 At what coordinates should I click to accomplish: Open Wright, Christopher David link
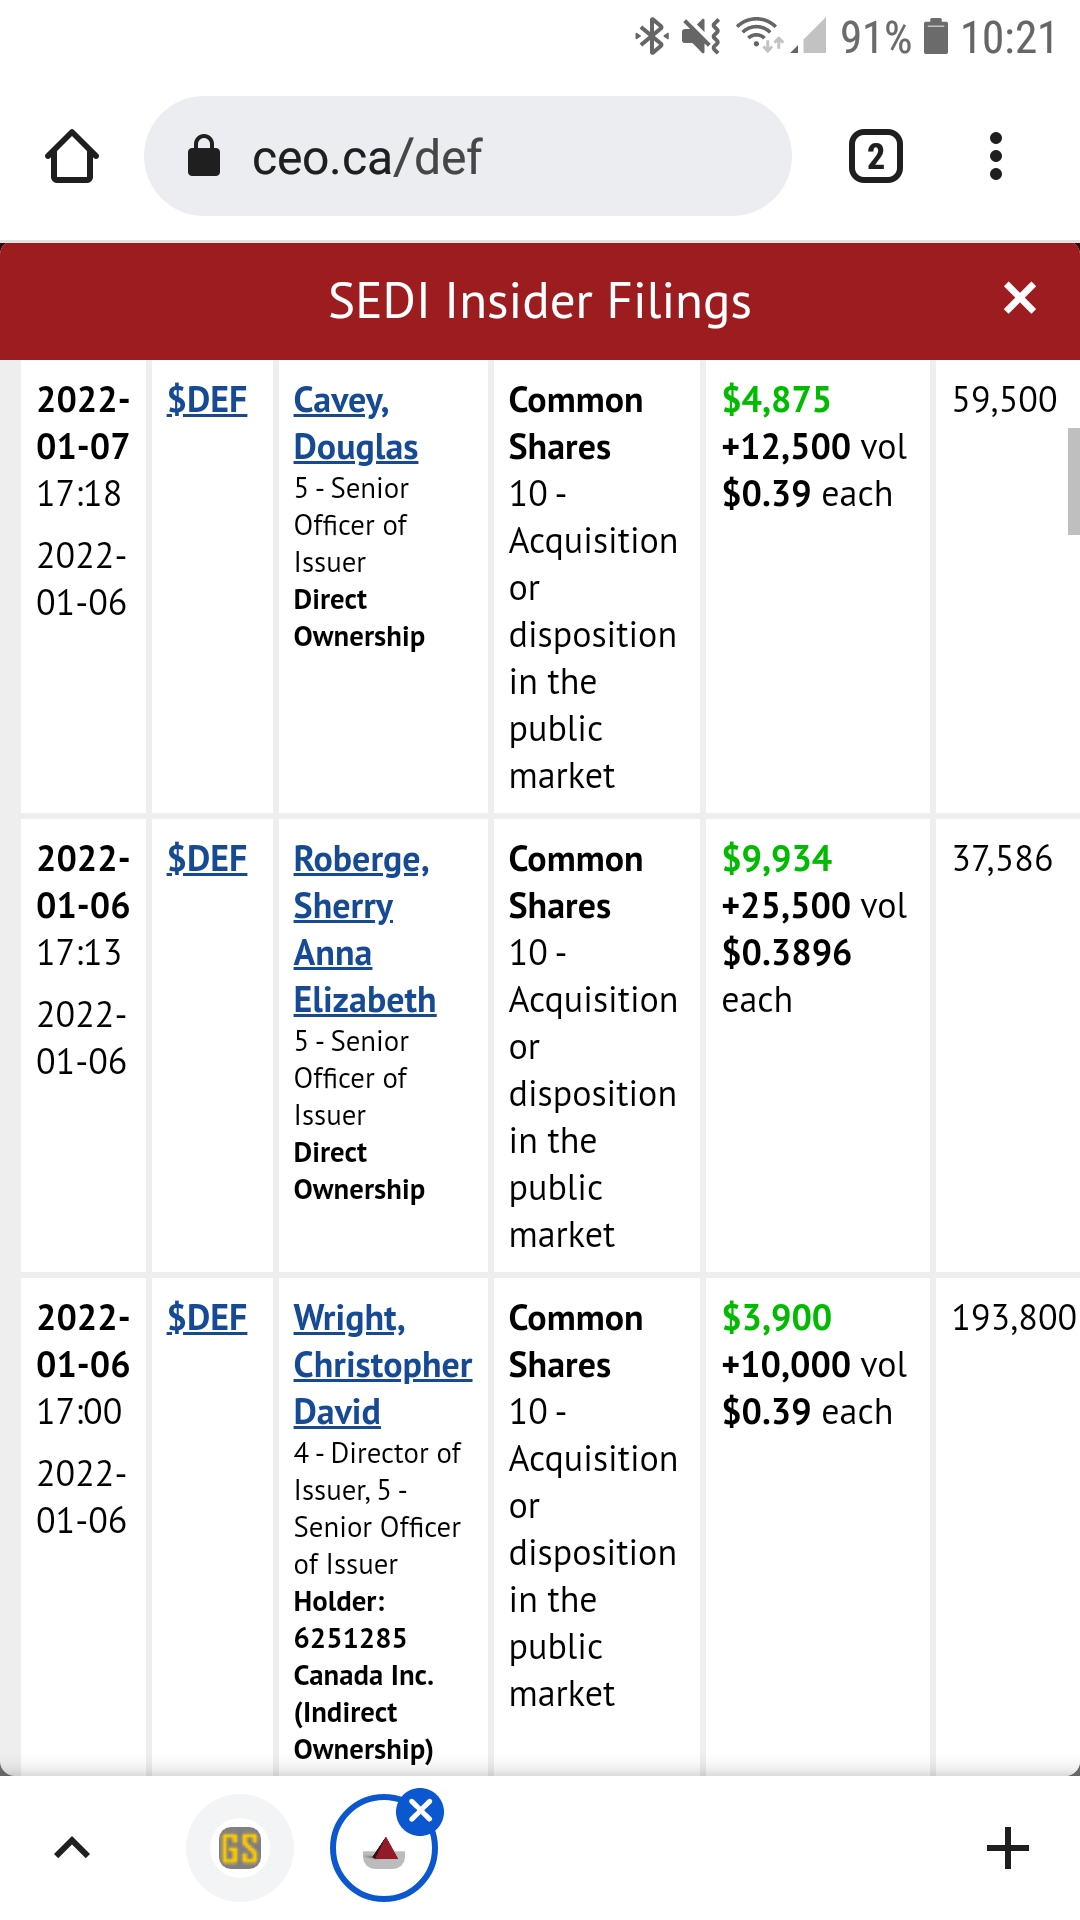coord(382,1365)
